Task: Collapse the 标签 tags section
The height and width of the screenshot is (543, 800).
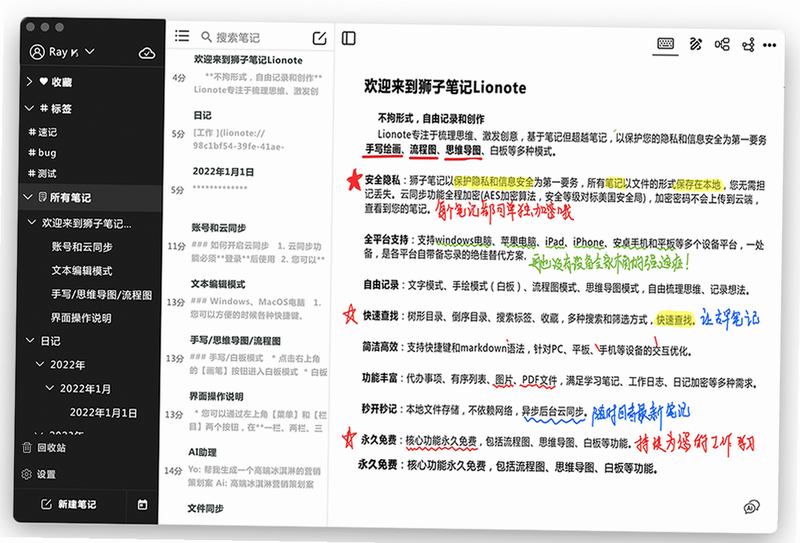Action: [x=29, y=108]
